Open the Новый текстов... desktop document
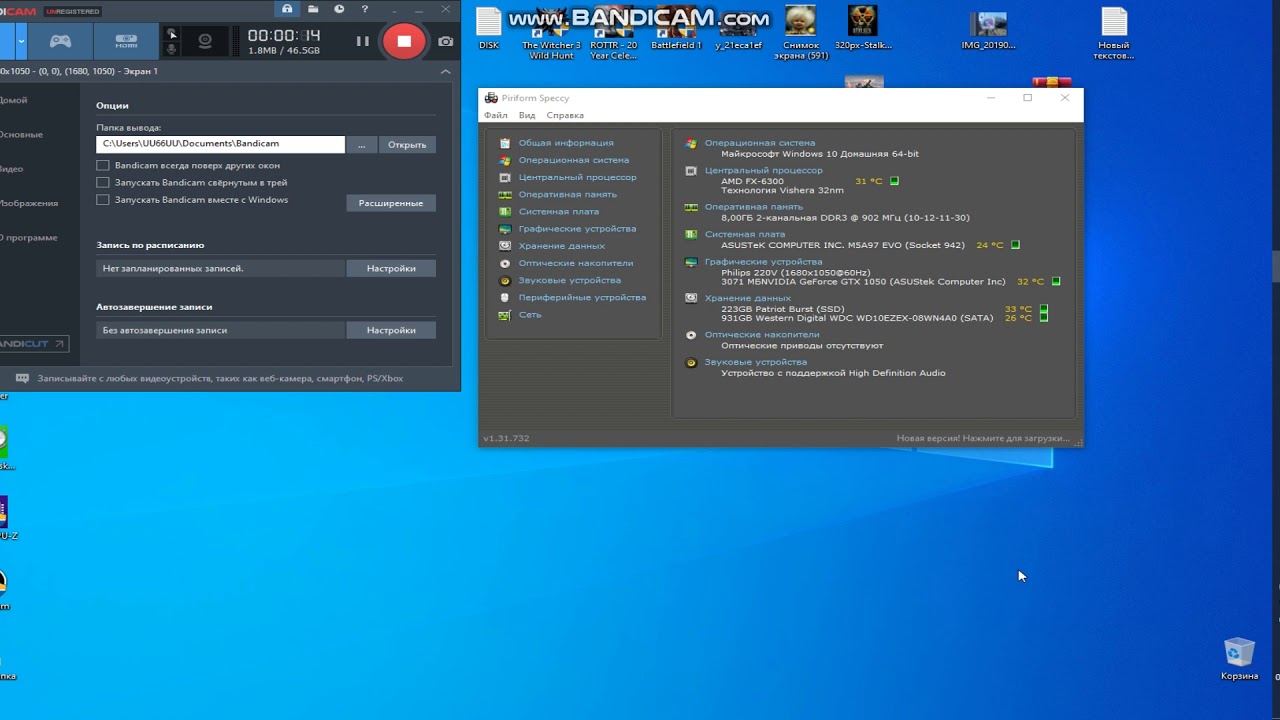Image resolution: width=1280 pixels, height=720 pixels. point(1114,33)
